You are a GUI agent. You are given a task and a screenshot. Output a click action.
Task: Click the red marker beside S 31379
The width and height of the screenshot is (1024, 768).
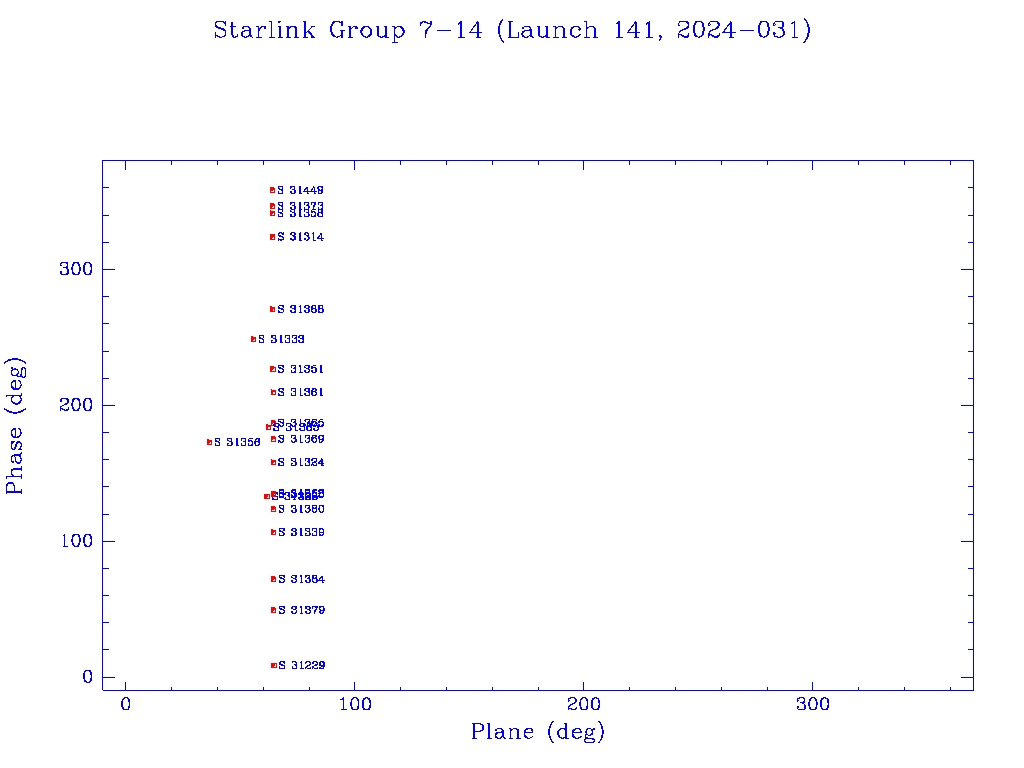(274, 610)
